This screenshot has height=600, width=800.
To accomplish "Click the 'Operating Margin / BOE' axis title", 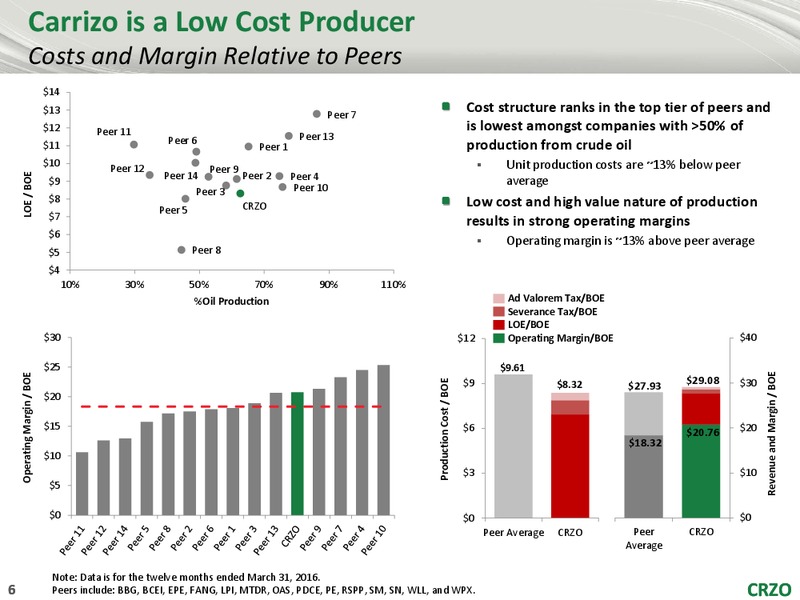I will click(27, 427).
